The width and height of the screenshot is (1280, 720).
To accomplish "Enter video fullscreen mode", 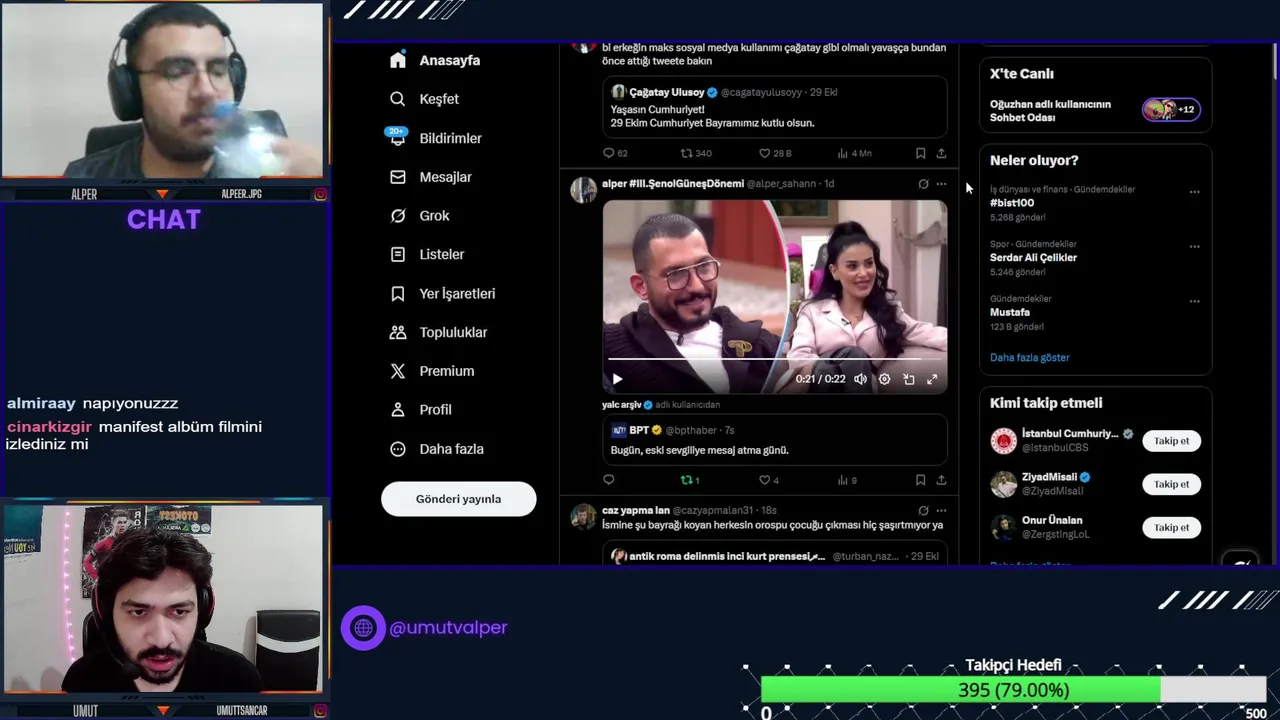I will tap(932, 379).
